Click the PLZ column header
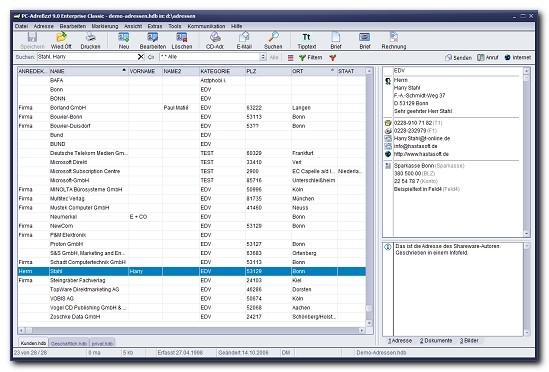The width and height of the screenshot is (549, 372). pos(268,71)
